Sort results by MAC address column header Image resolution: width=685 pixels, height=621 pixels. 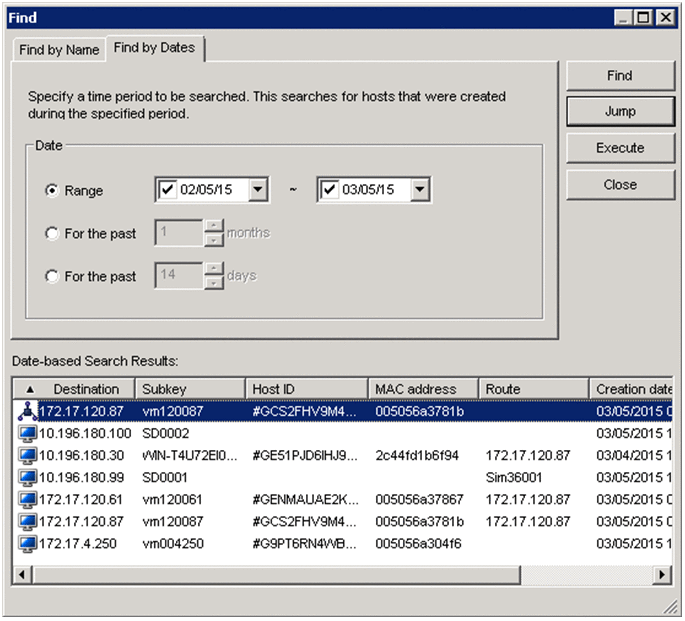[416, 389]
